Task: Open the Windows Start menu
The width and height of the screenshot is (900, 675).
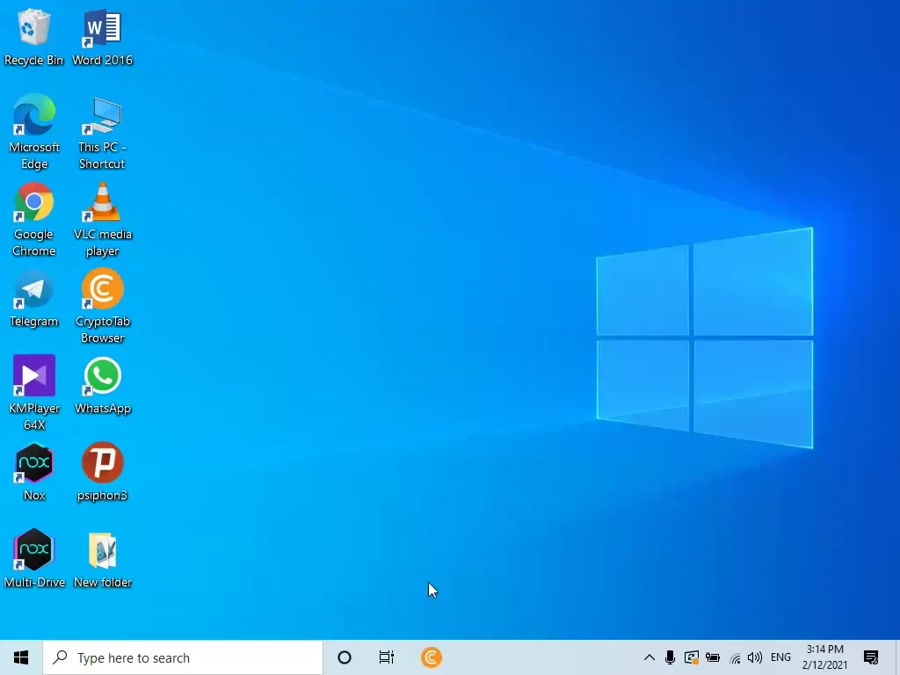Action: coord(21,658)
